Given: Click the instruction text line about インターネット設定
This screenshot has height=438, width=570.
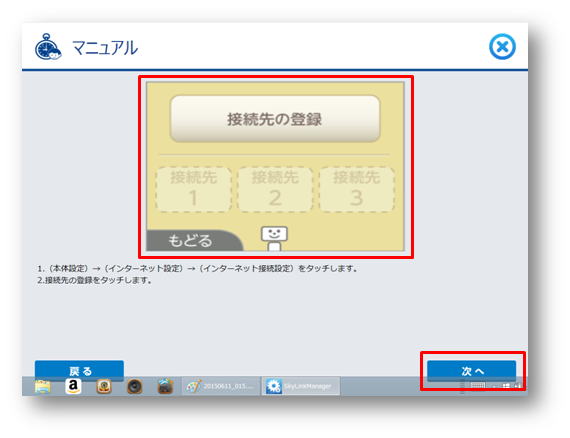Looking at the screenshot, I should [198, 269].
